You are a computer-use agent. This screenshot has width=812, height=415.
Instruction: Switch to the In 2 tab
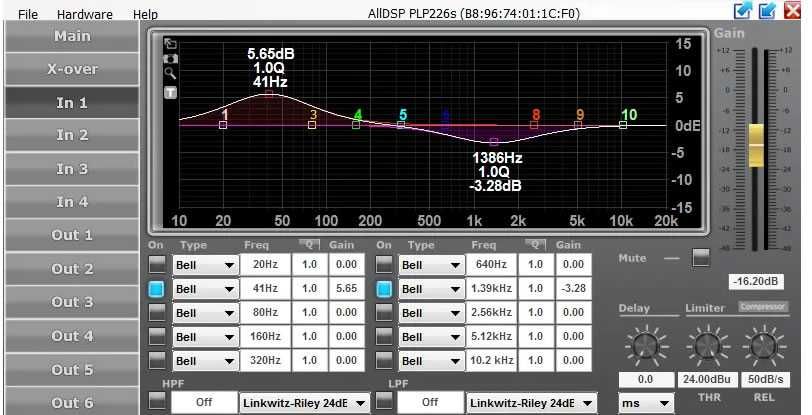pos(72,135)
